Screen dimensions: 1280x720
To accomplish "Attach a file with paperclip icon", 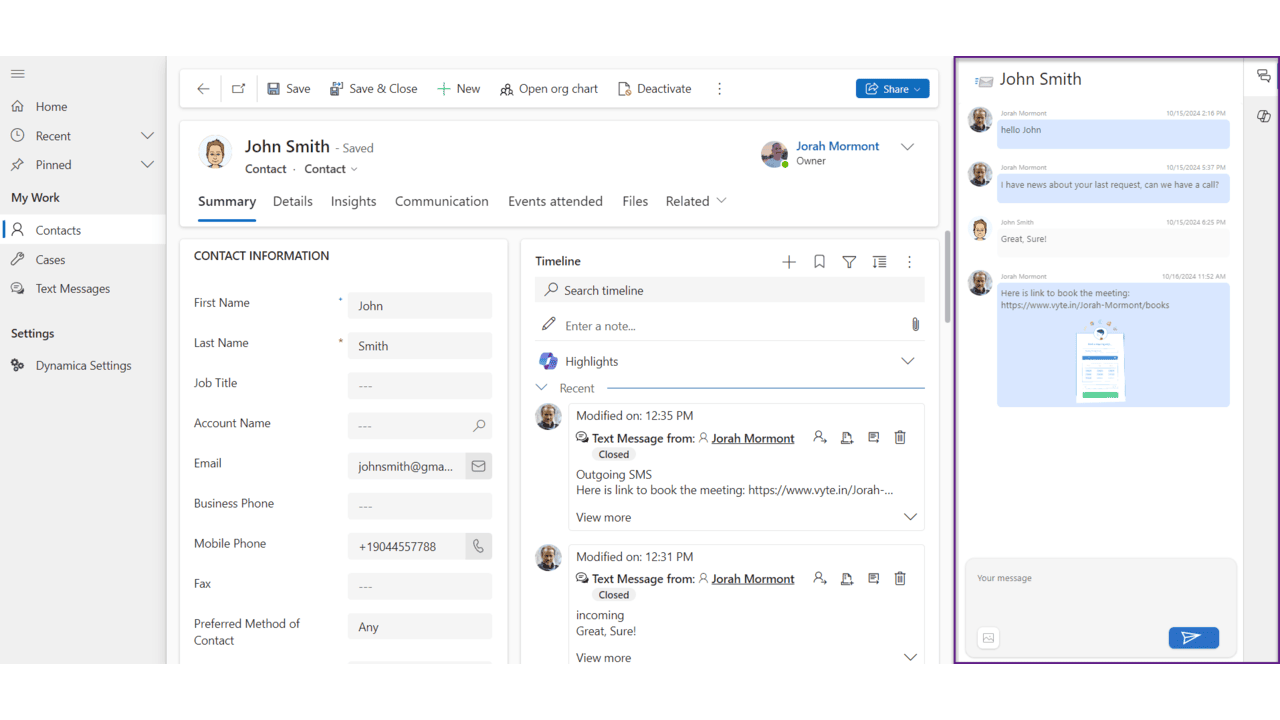I will (x=915, y=325).
